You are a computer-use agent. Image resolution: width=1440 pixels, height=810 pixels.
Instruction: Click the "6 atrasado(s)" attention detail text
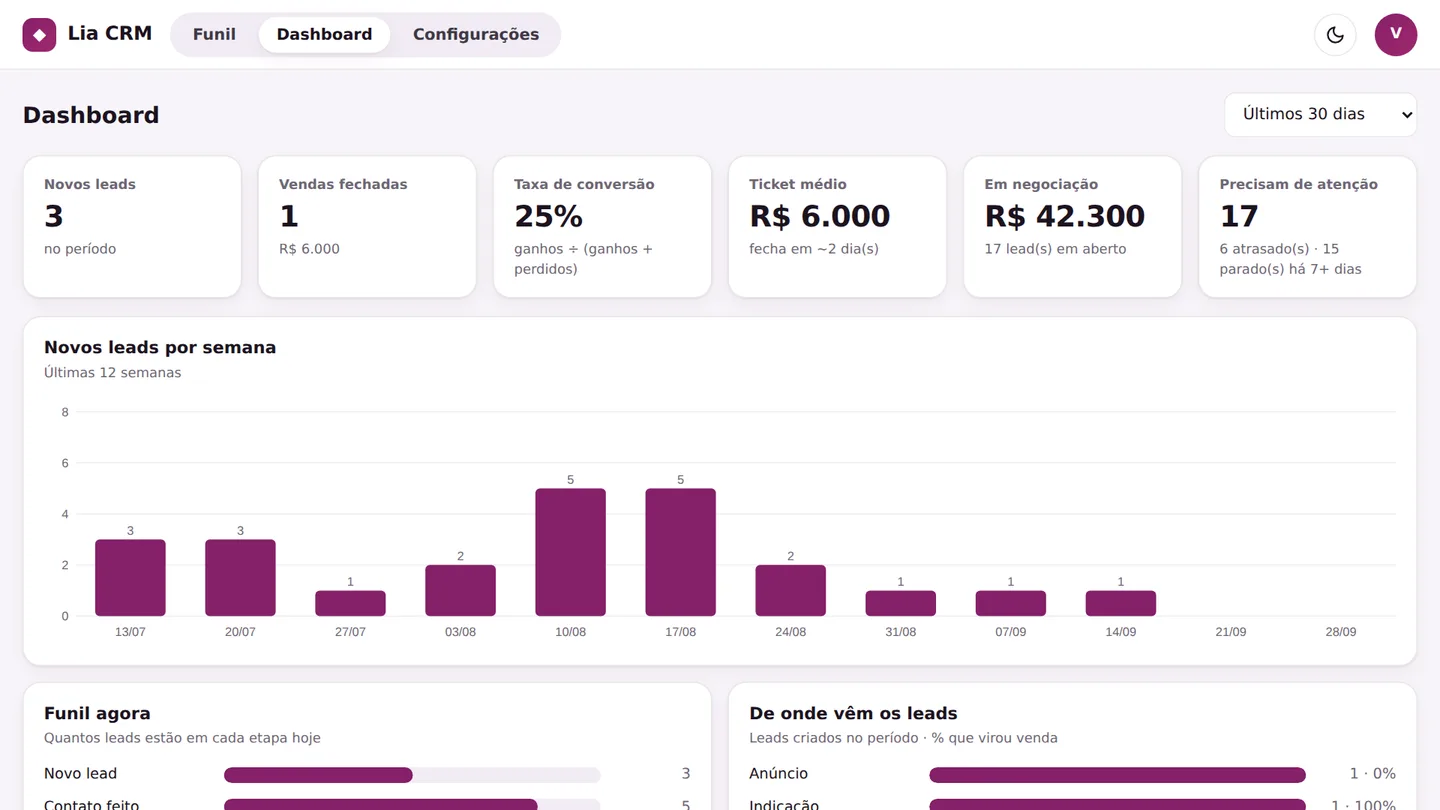pos(1265,249)
